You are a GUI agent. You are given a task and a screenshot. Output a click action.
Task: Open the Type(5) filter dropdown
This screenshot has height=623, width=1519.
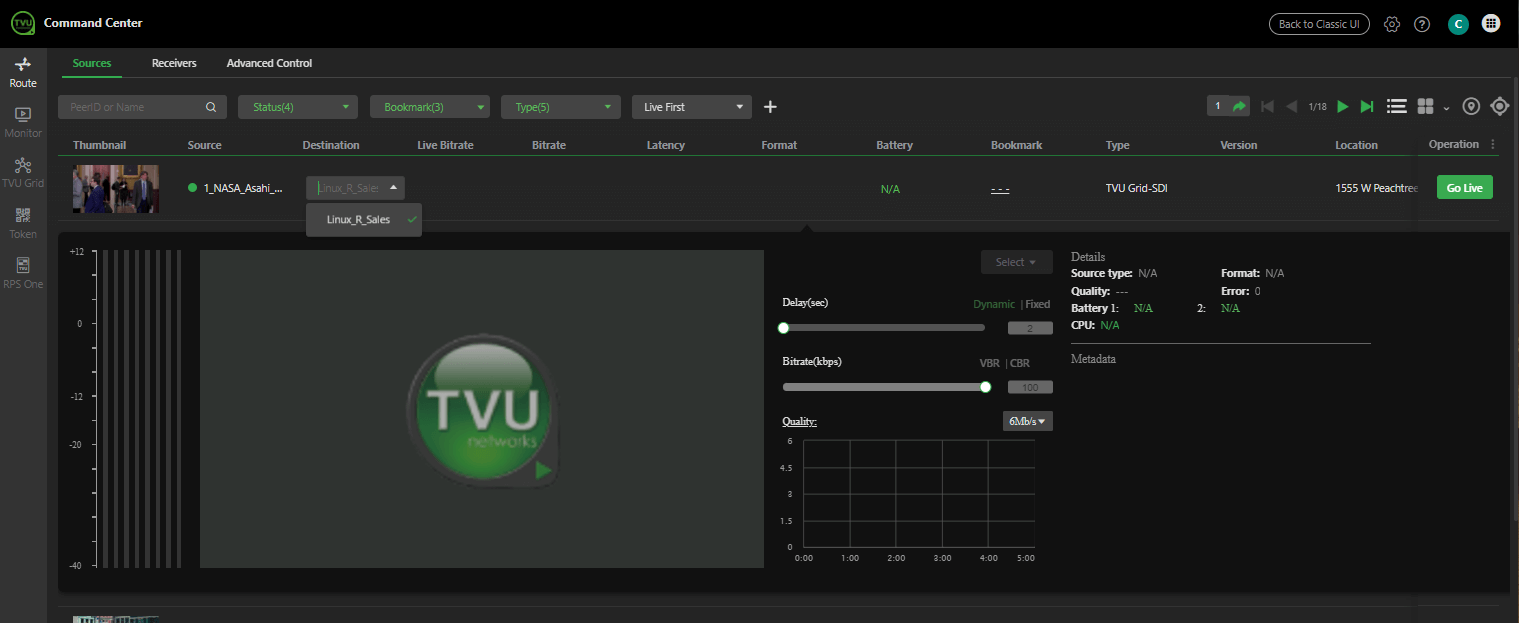(562, 107)
